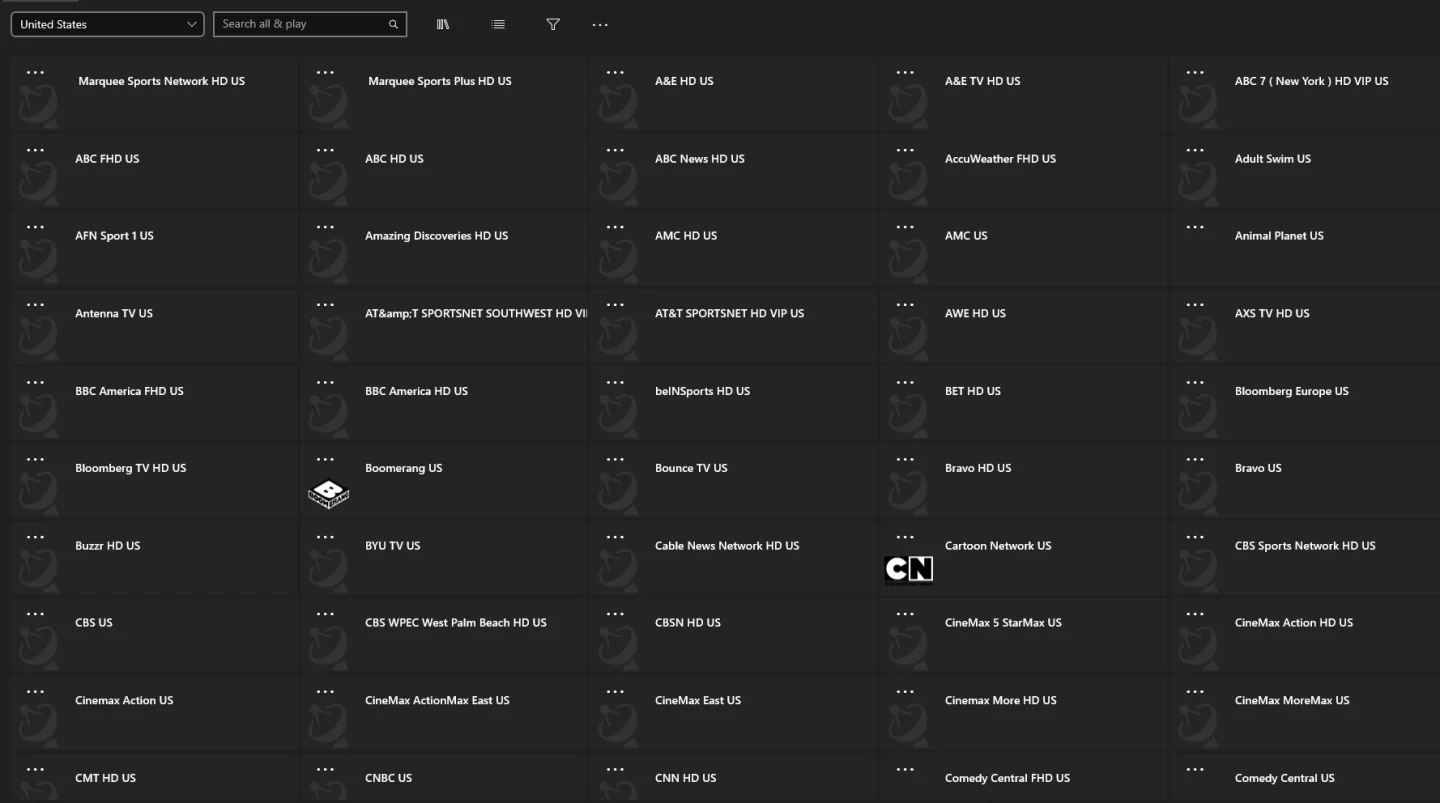Select CBS WPEC West Palm Beach HD US
The image size is (1440, 803).
[456, 623]
